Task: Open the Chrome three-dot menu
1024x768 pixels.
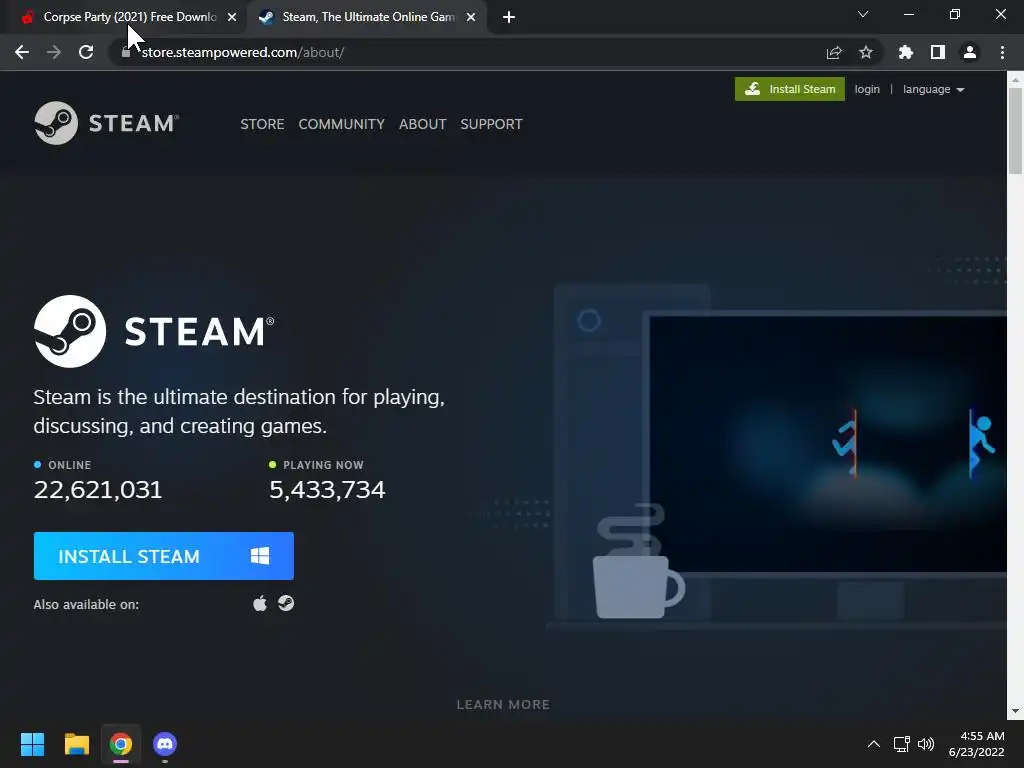Action: tap(1002, 52)
